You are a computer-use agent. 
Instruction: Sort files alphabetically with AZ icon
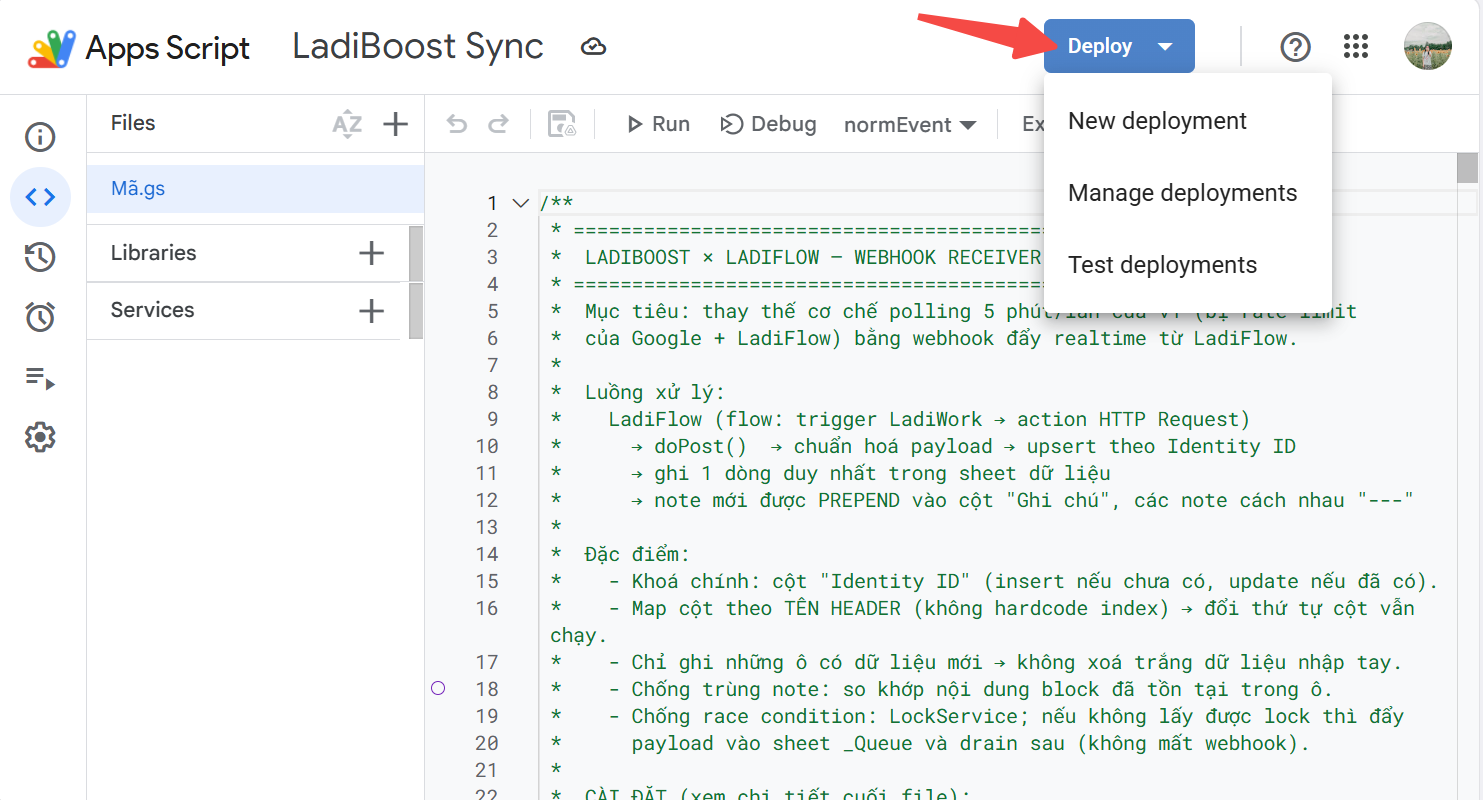(347, 124)
